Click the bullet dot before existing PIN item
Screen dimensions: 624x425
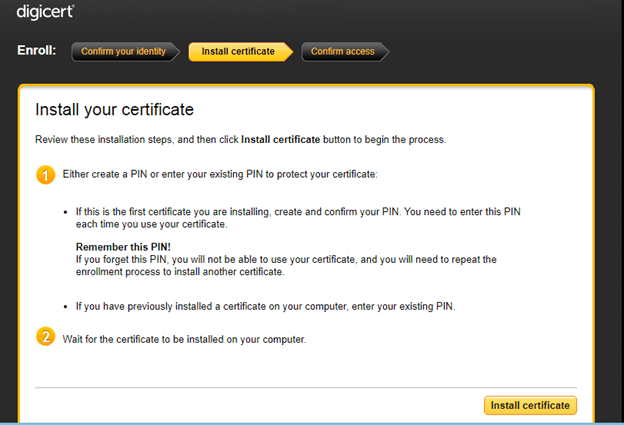[66, 306]
